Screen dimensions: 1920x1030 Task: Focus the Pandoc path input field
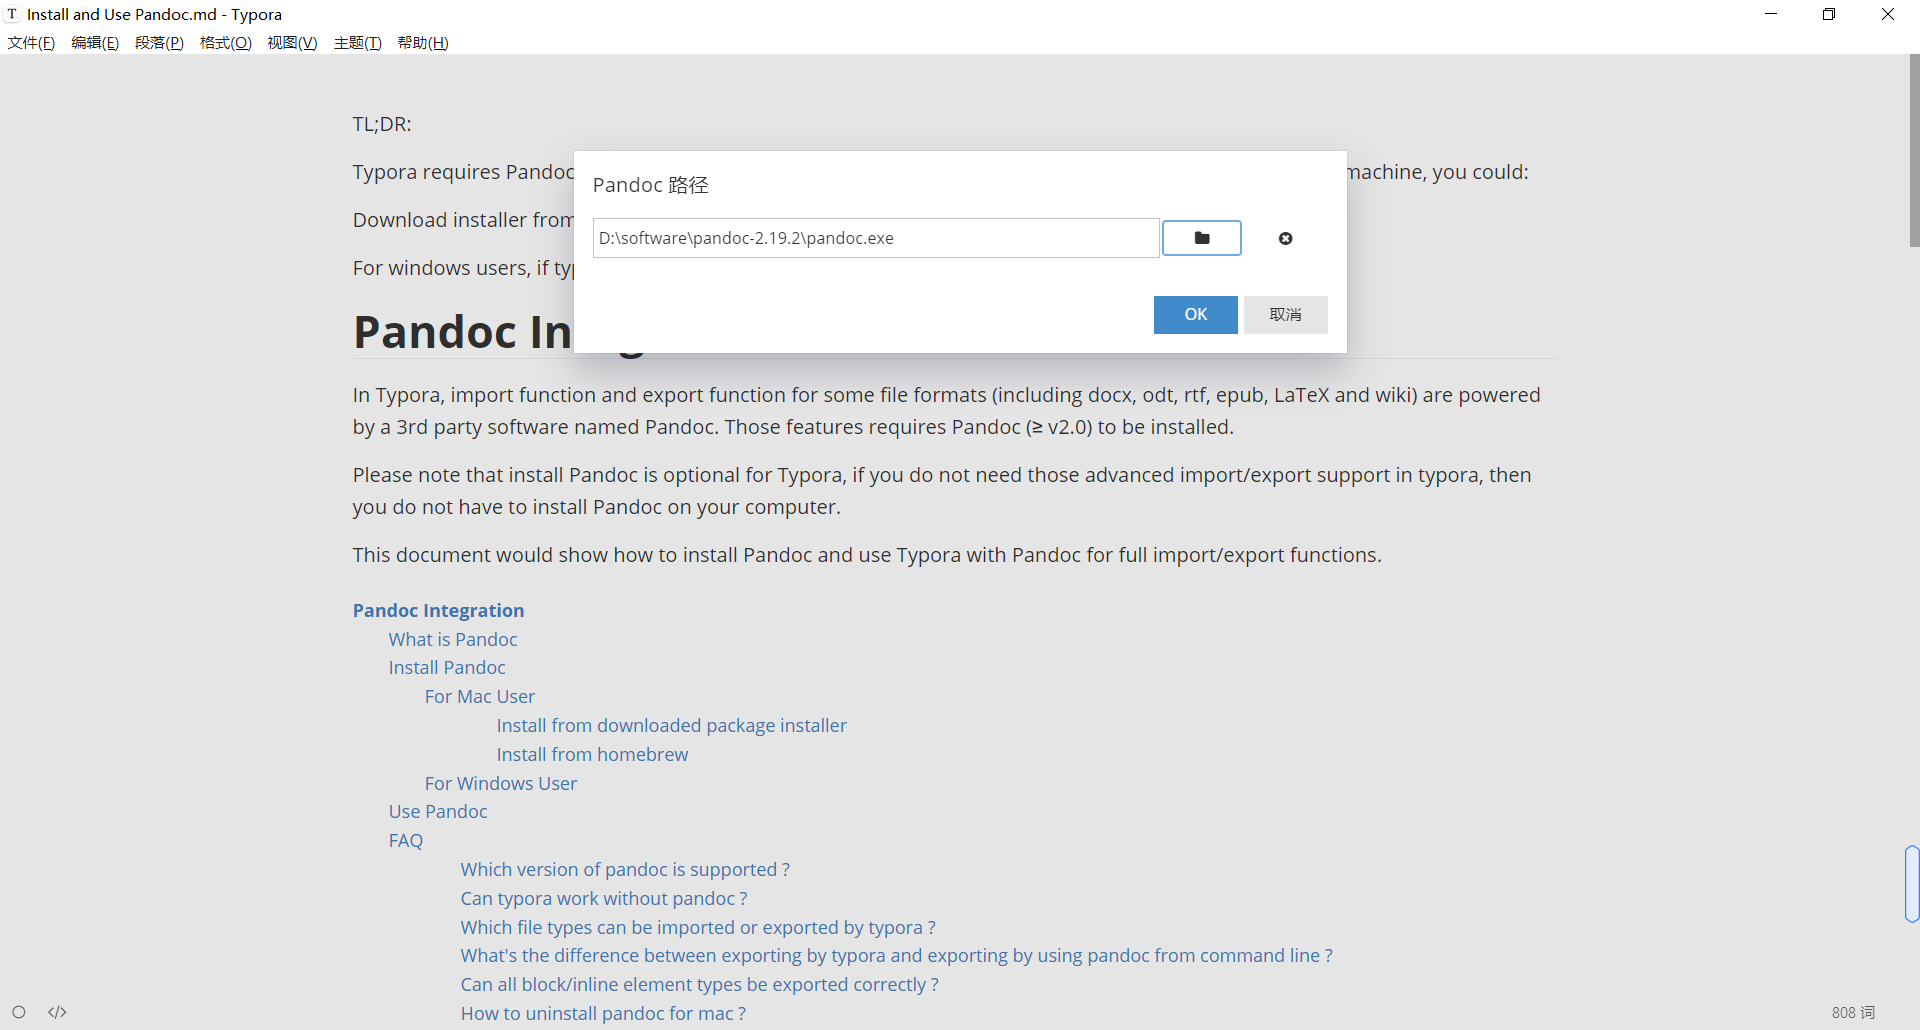coord(876,238)
